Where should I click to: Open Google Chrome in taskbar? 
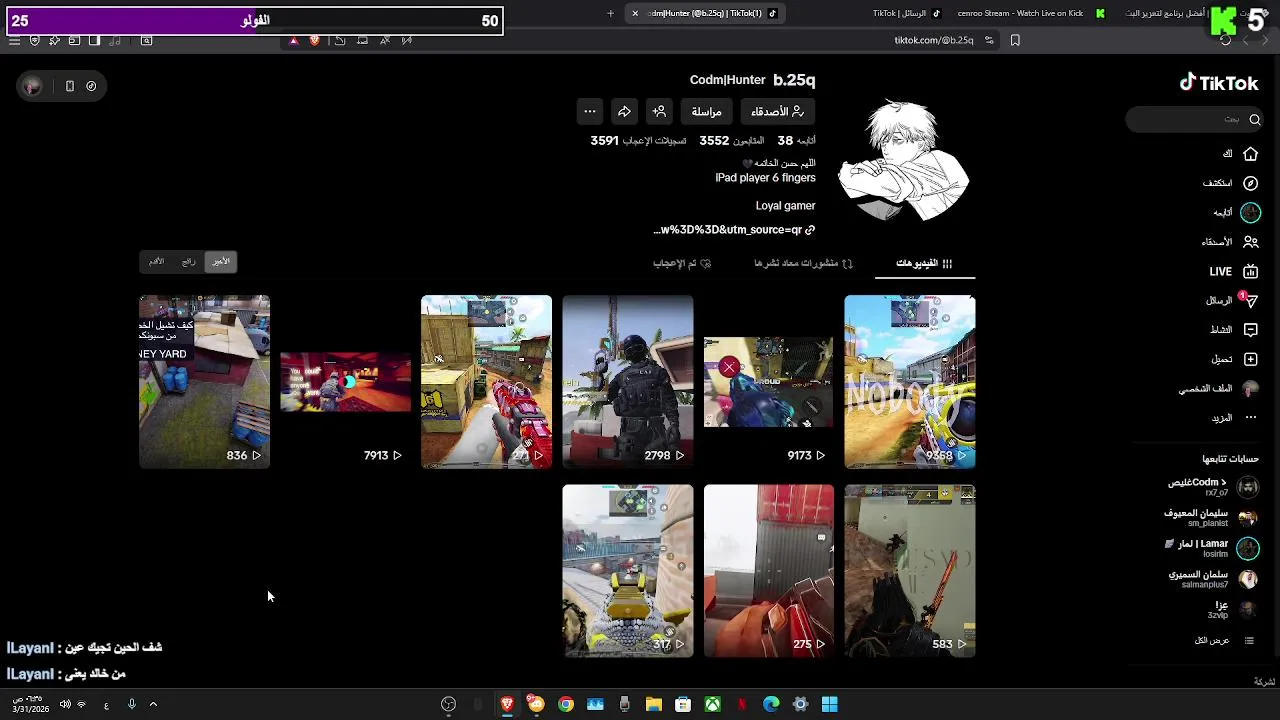pyautogui.click(x=566, y=704)
